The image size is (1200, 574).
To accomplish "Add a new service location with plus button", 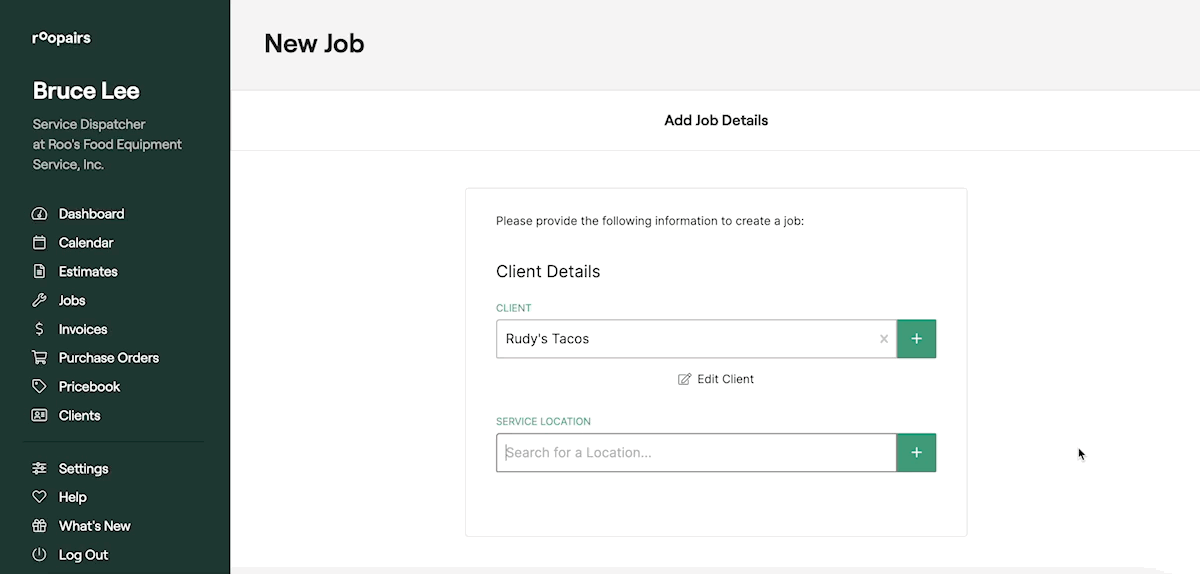I will 916,453.
